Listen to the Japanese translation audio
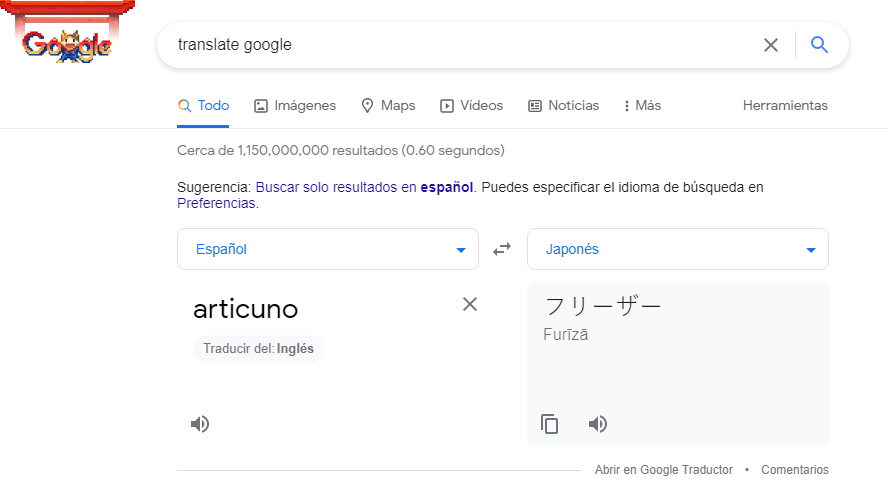888x494 pixels. [x=597, y=424]
